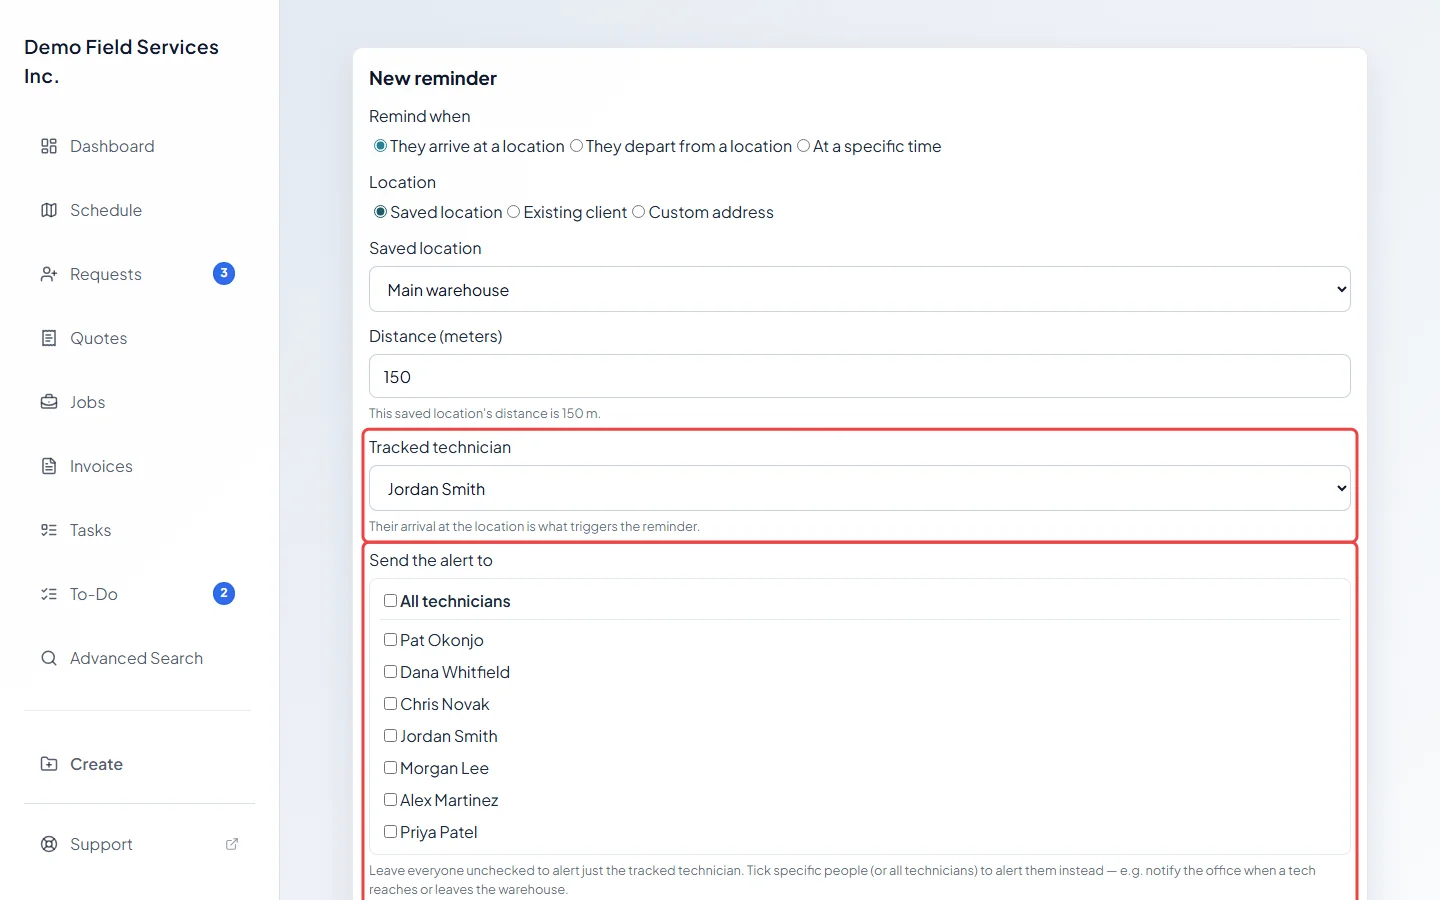Select 'They arrive at a location' radio
This screenshot has height=900, width=1440.
(380, 146)
